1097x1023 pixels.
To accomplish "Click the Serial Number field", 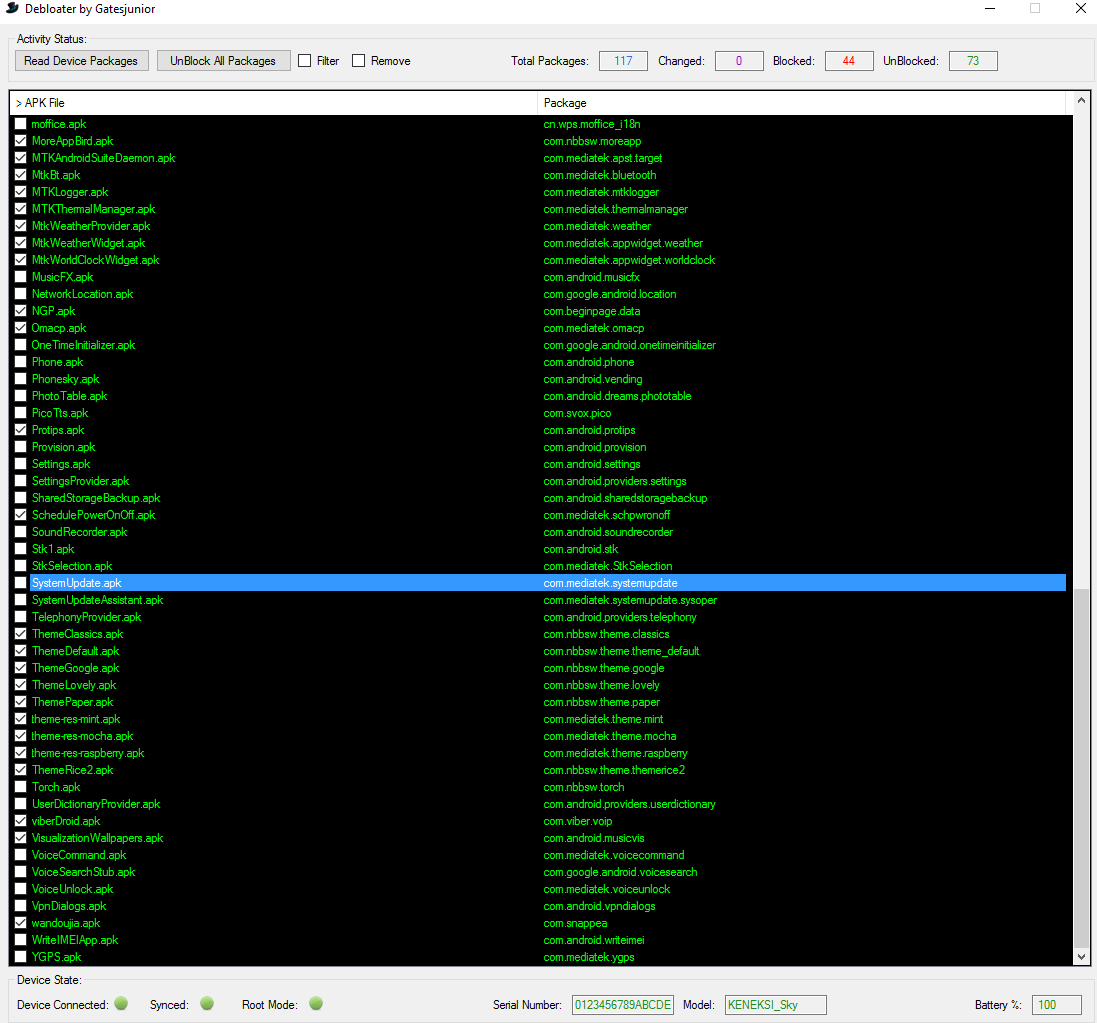I will tap(623, 1005).
